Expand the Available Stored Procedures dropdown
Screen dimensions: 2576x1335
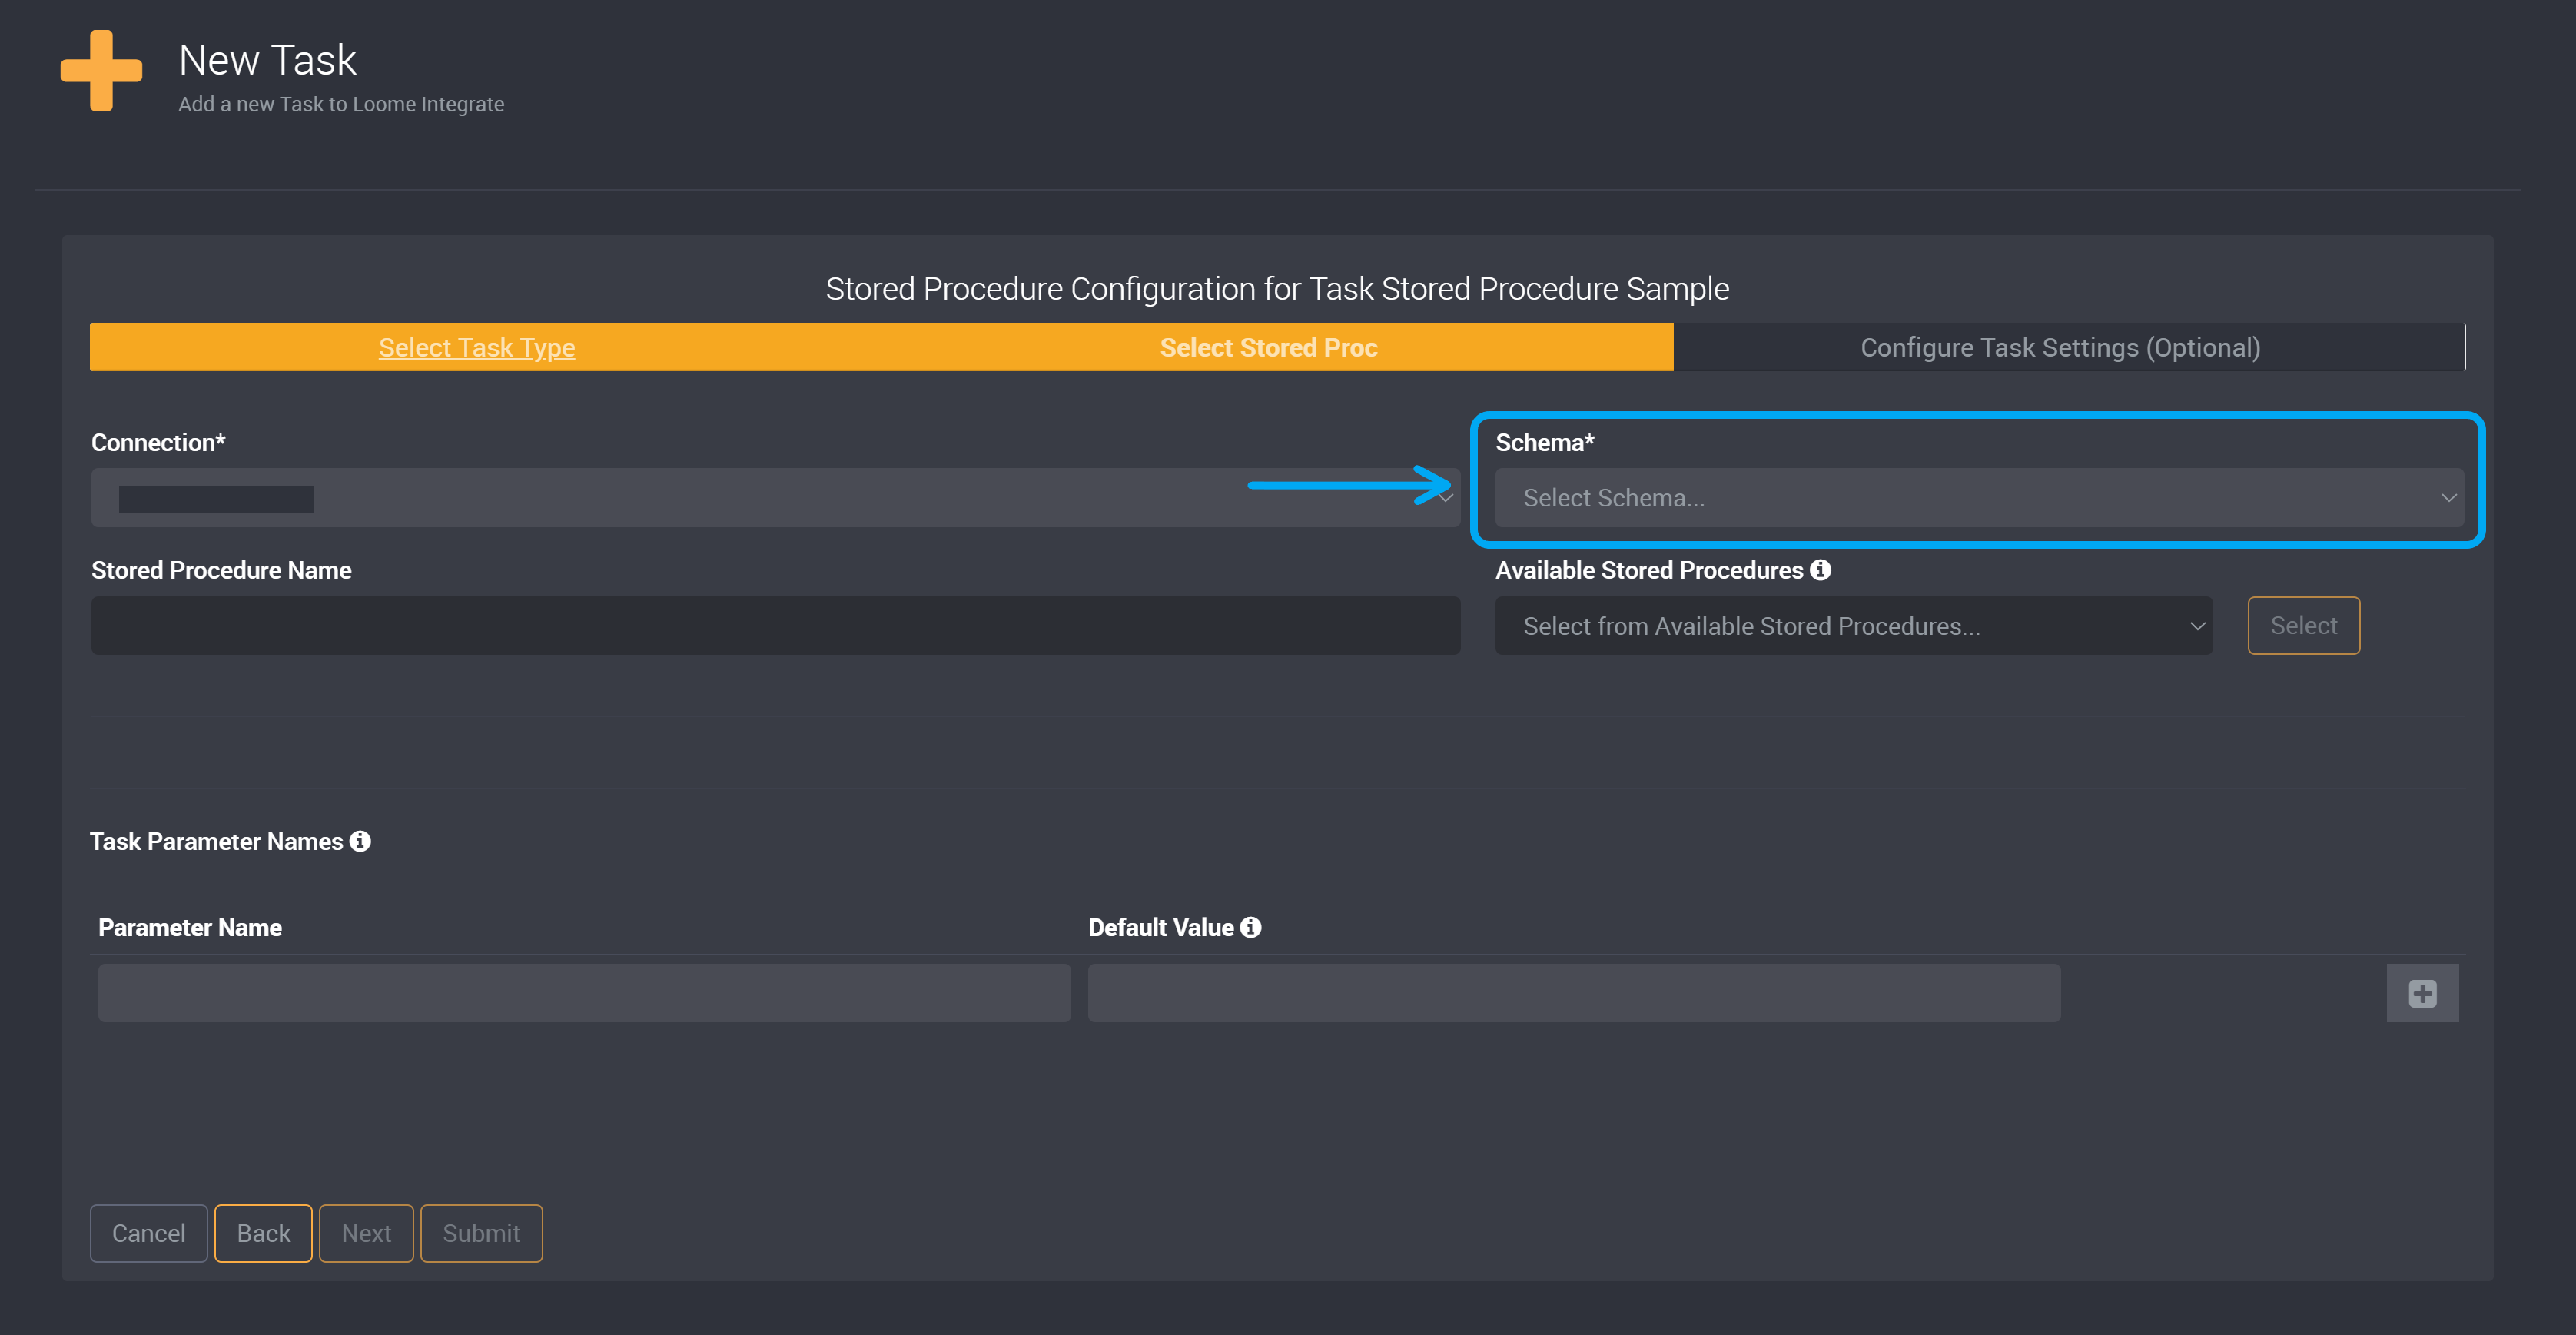click(x=1853, y=626)
